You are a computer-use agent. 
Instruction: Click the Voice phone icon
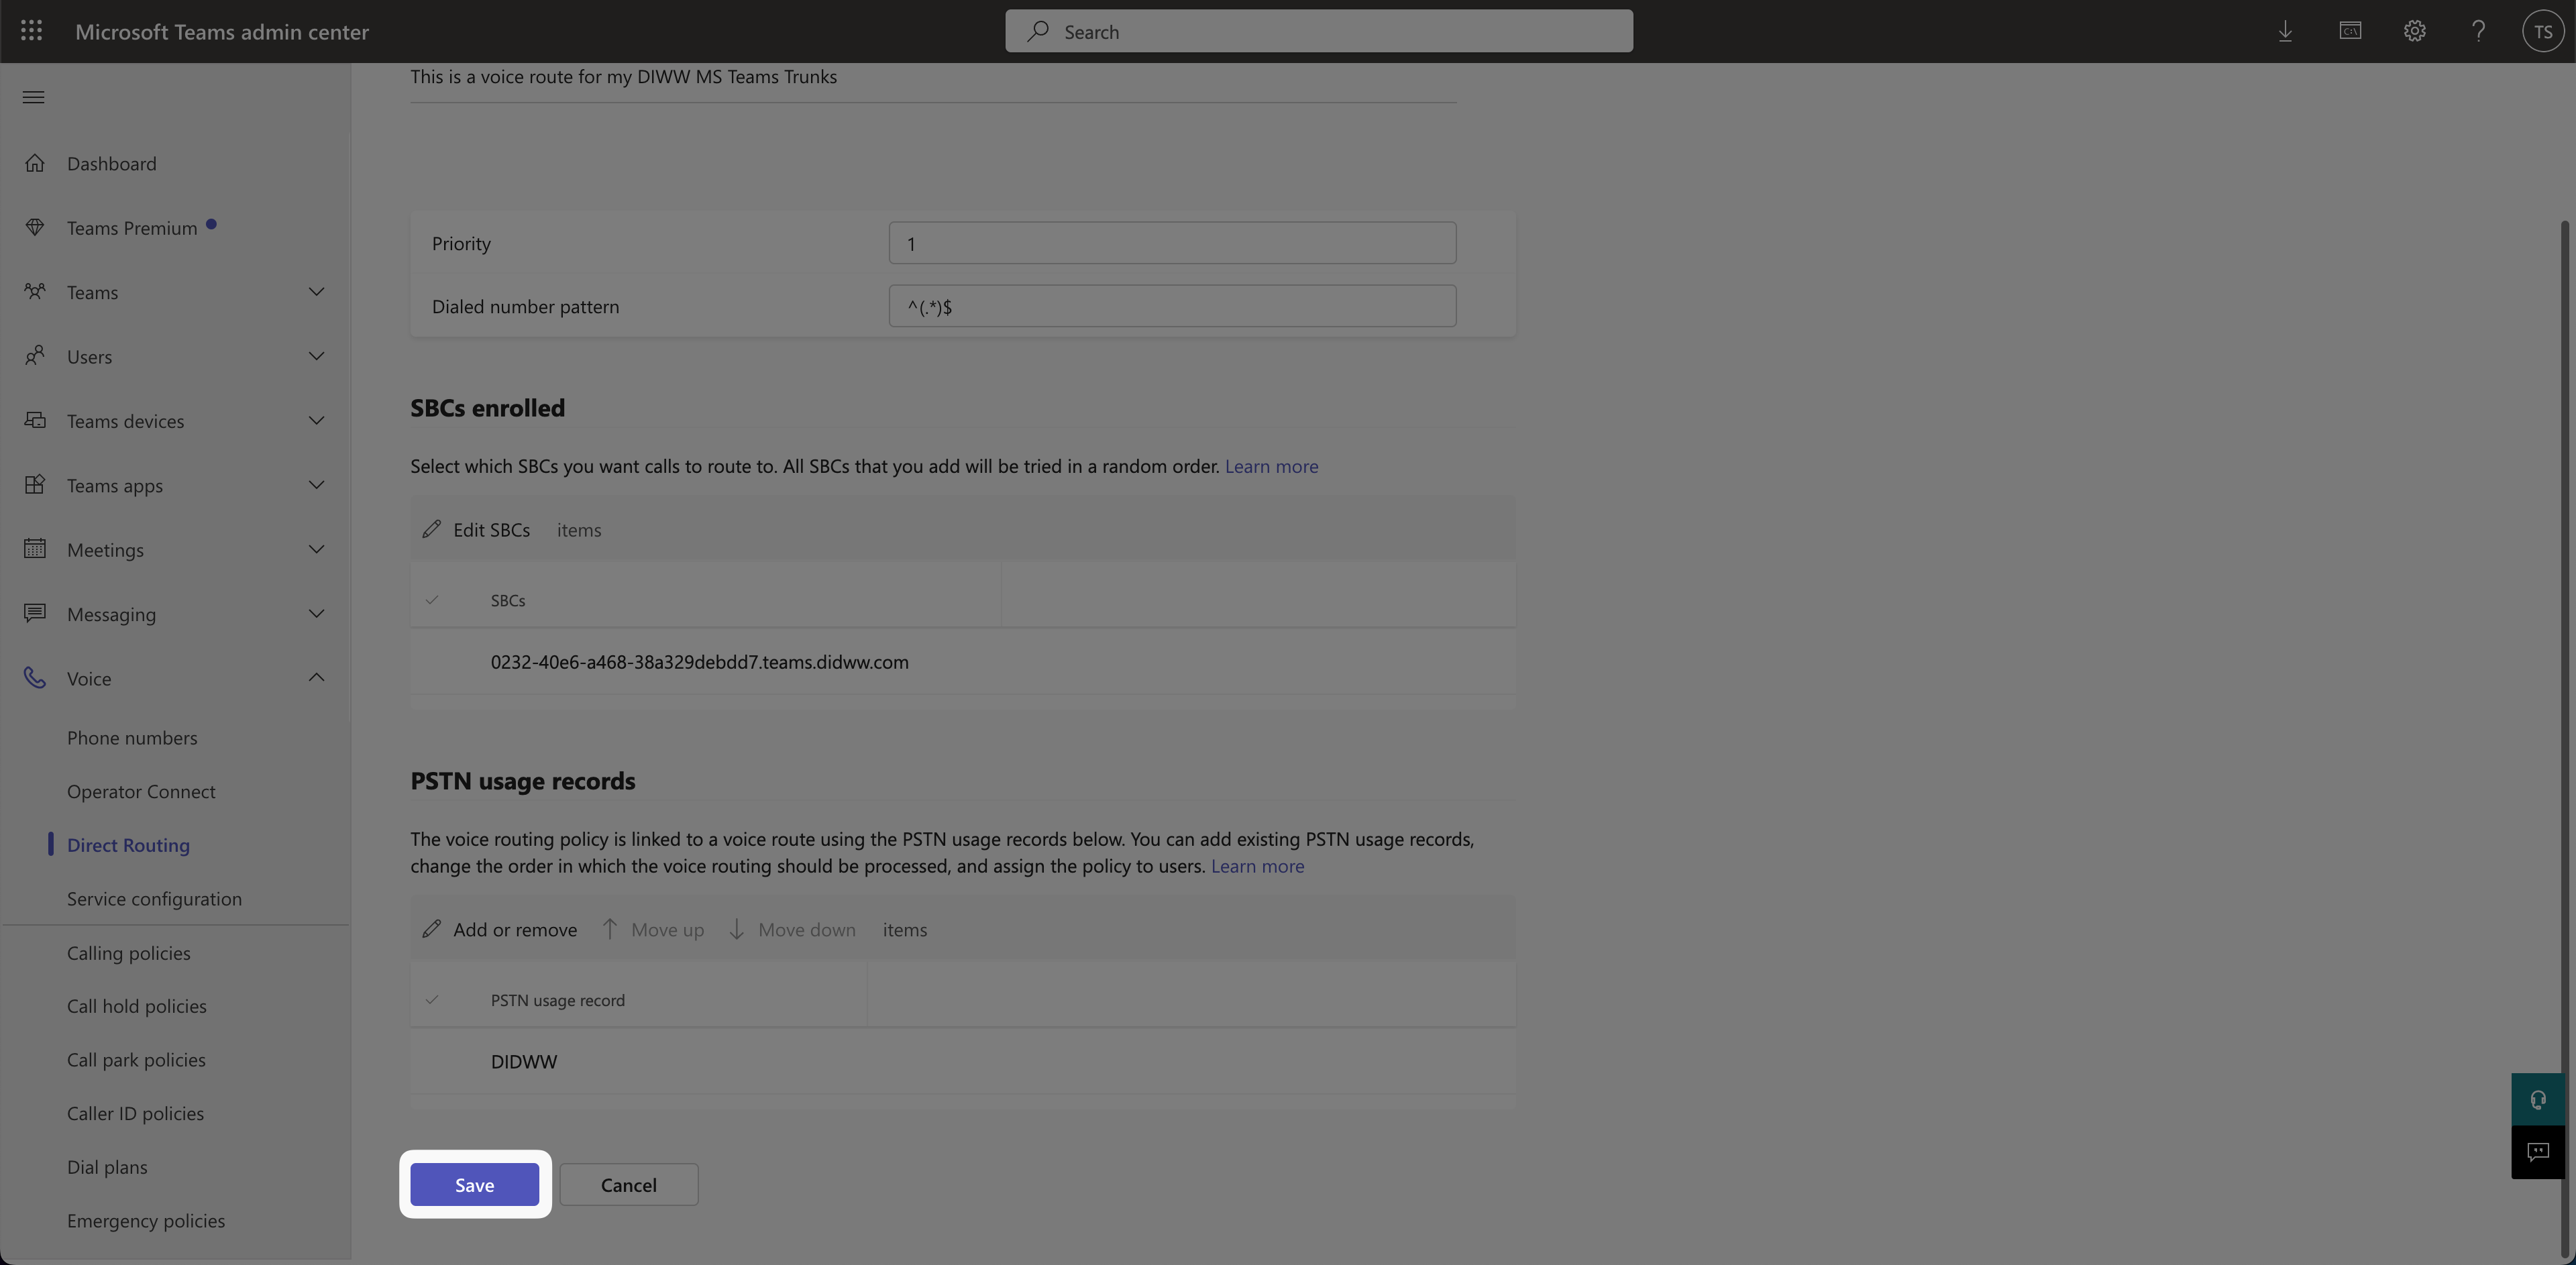point(35,678)
